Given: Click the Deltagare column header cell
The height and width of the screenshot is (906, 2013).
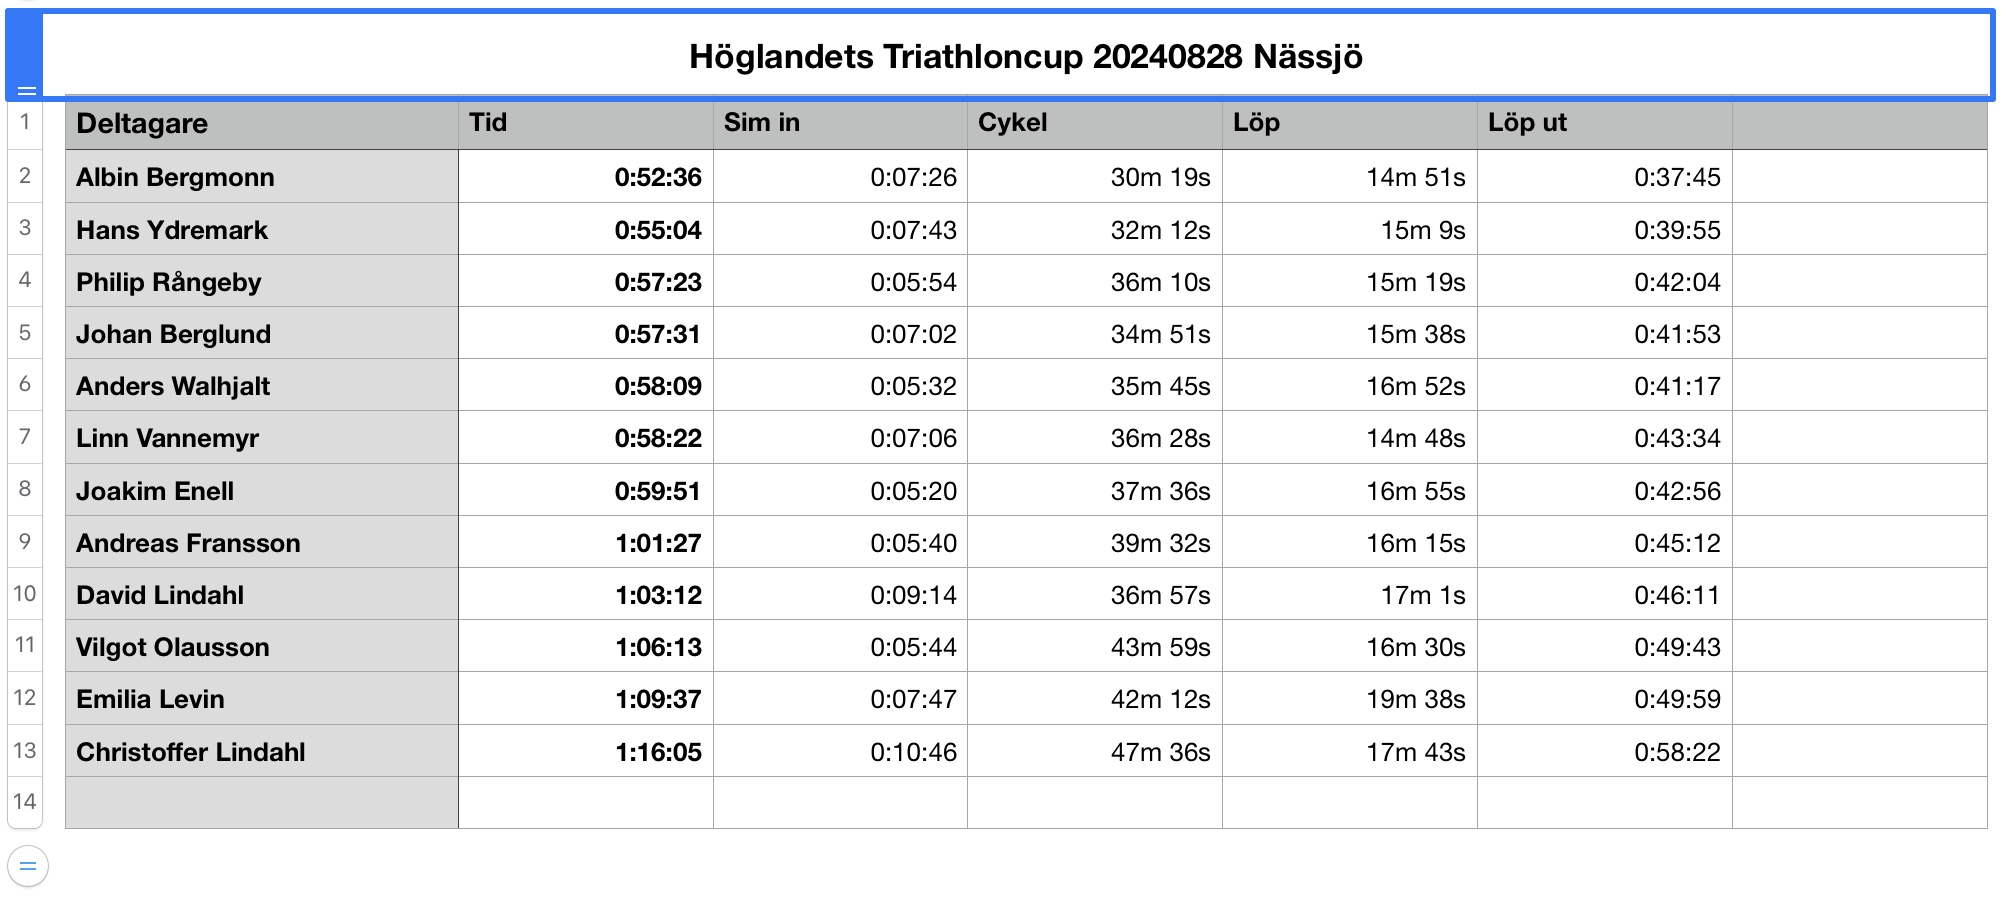Looking at the screenshot, I should 261,124.
